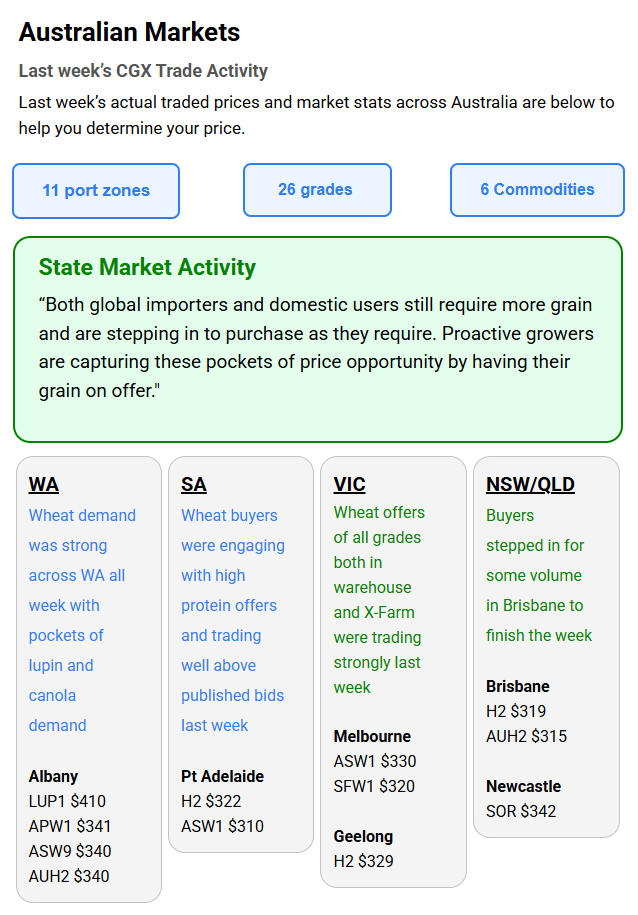The image size is (638, 915).
Task: Click the State Market Activity heading
Action: [147, 267]
